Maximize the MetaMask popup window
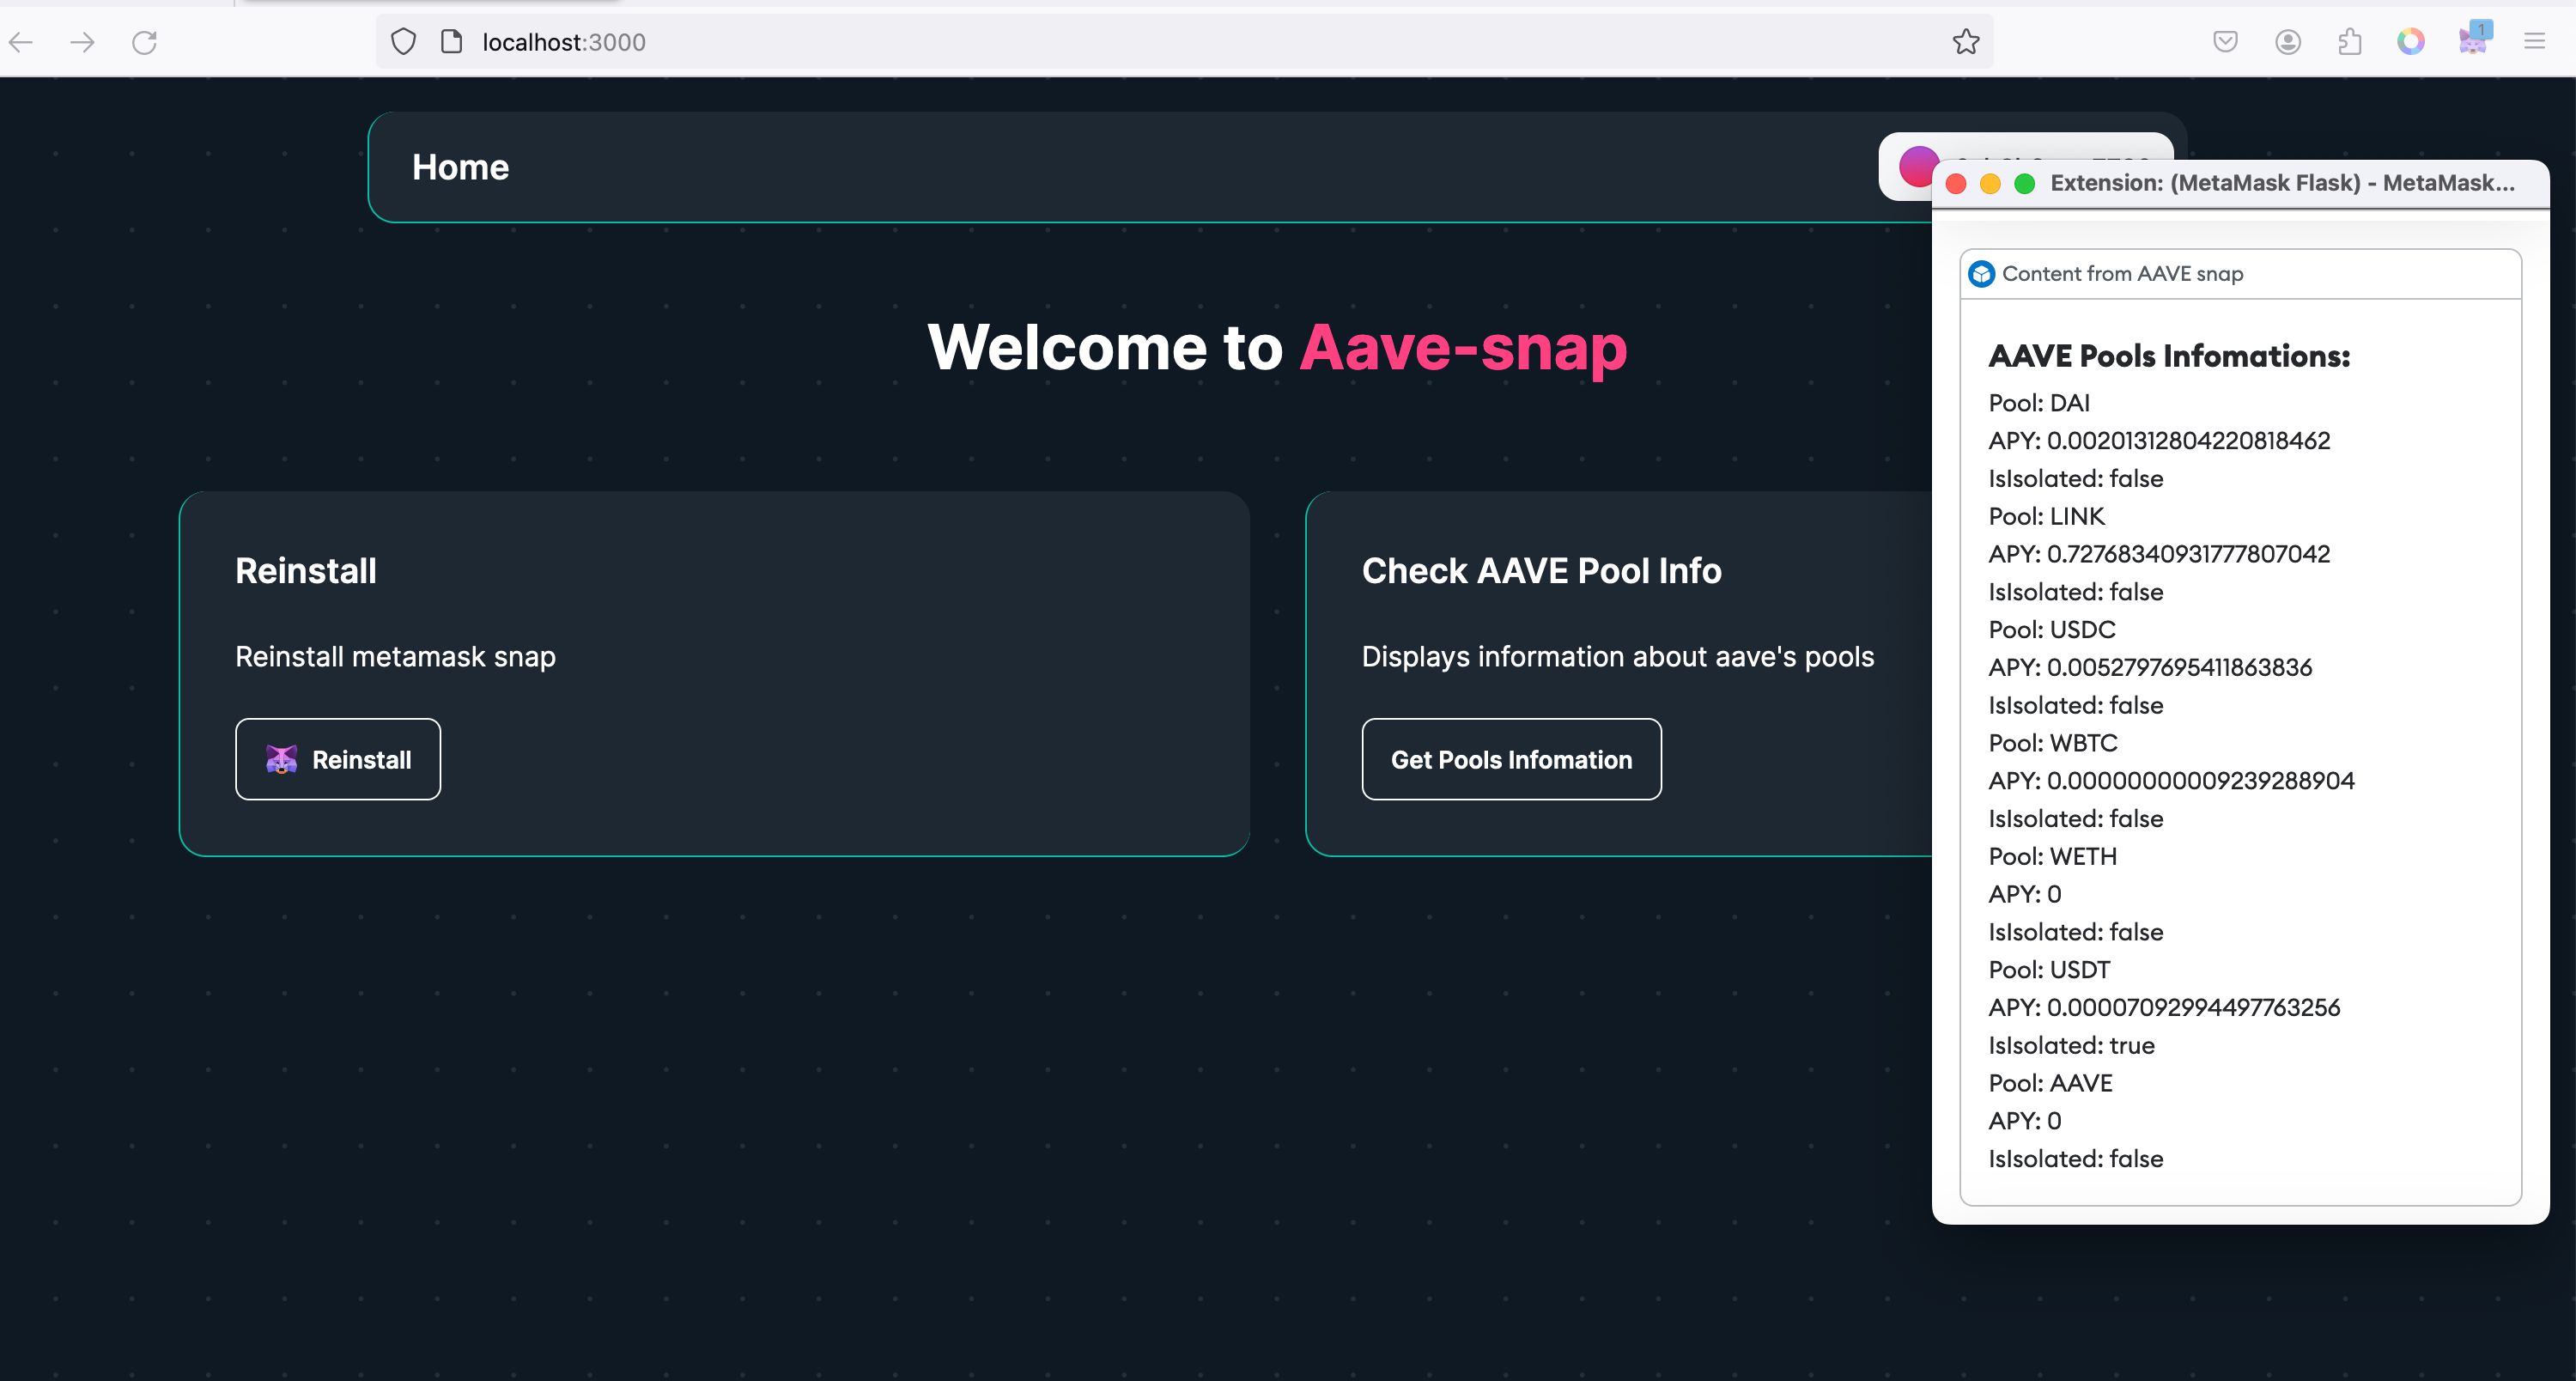 coord(2024,184)
